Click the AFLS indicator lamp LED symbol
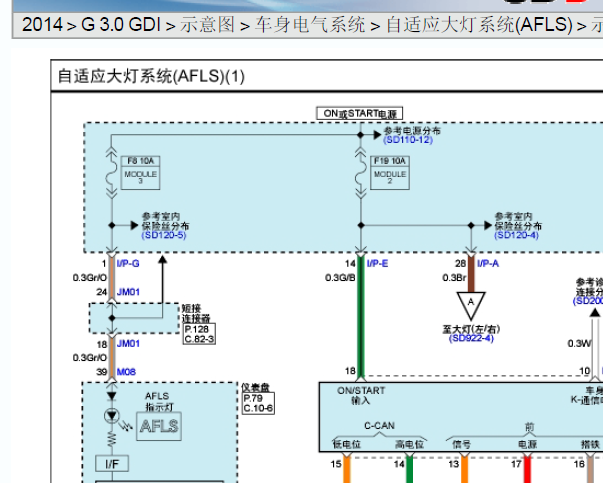 pos(112,416)
